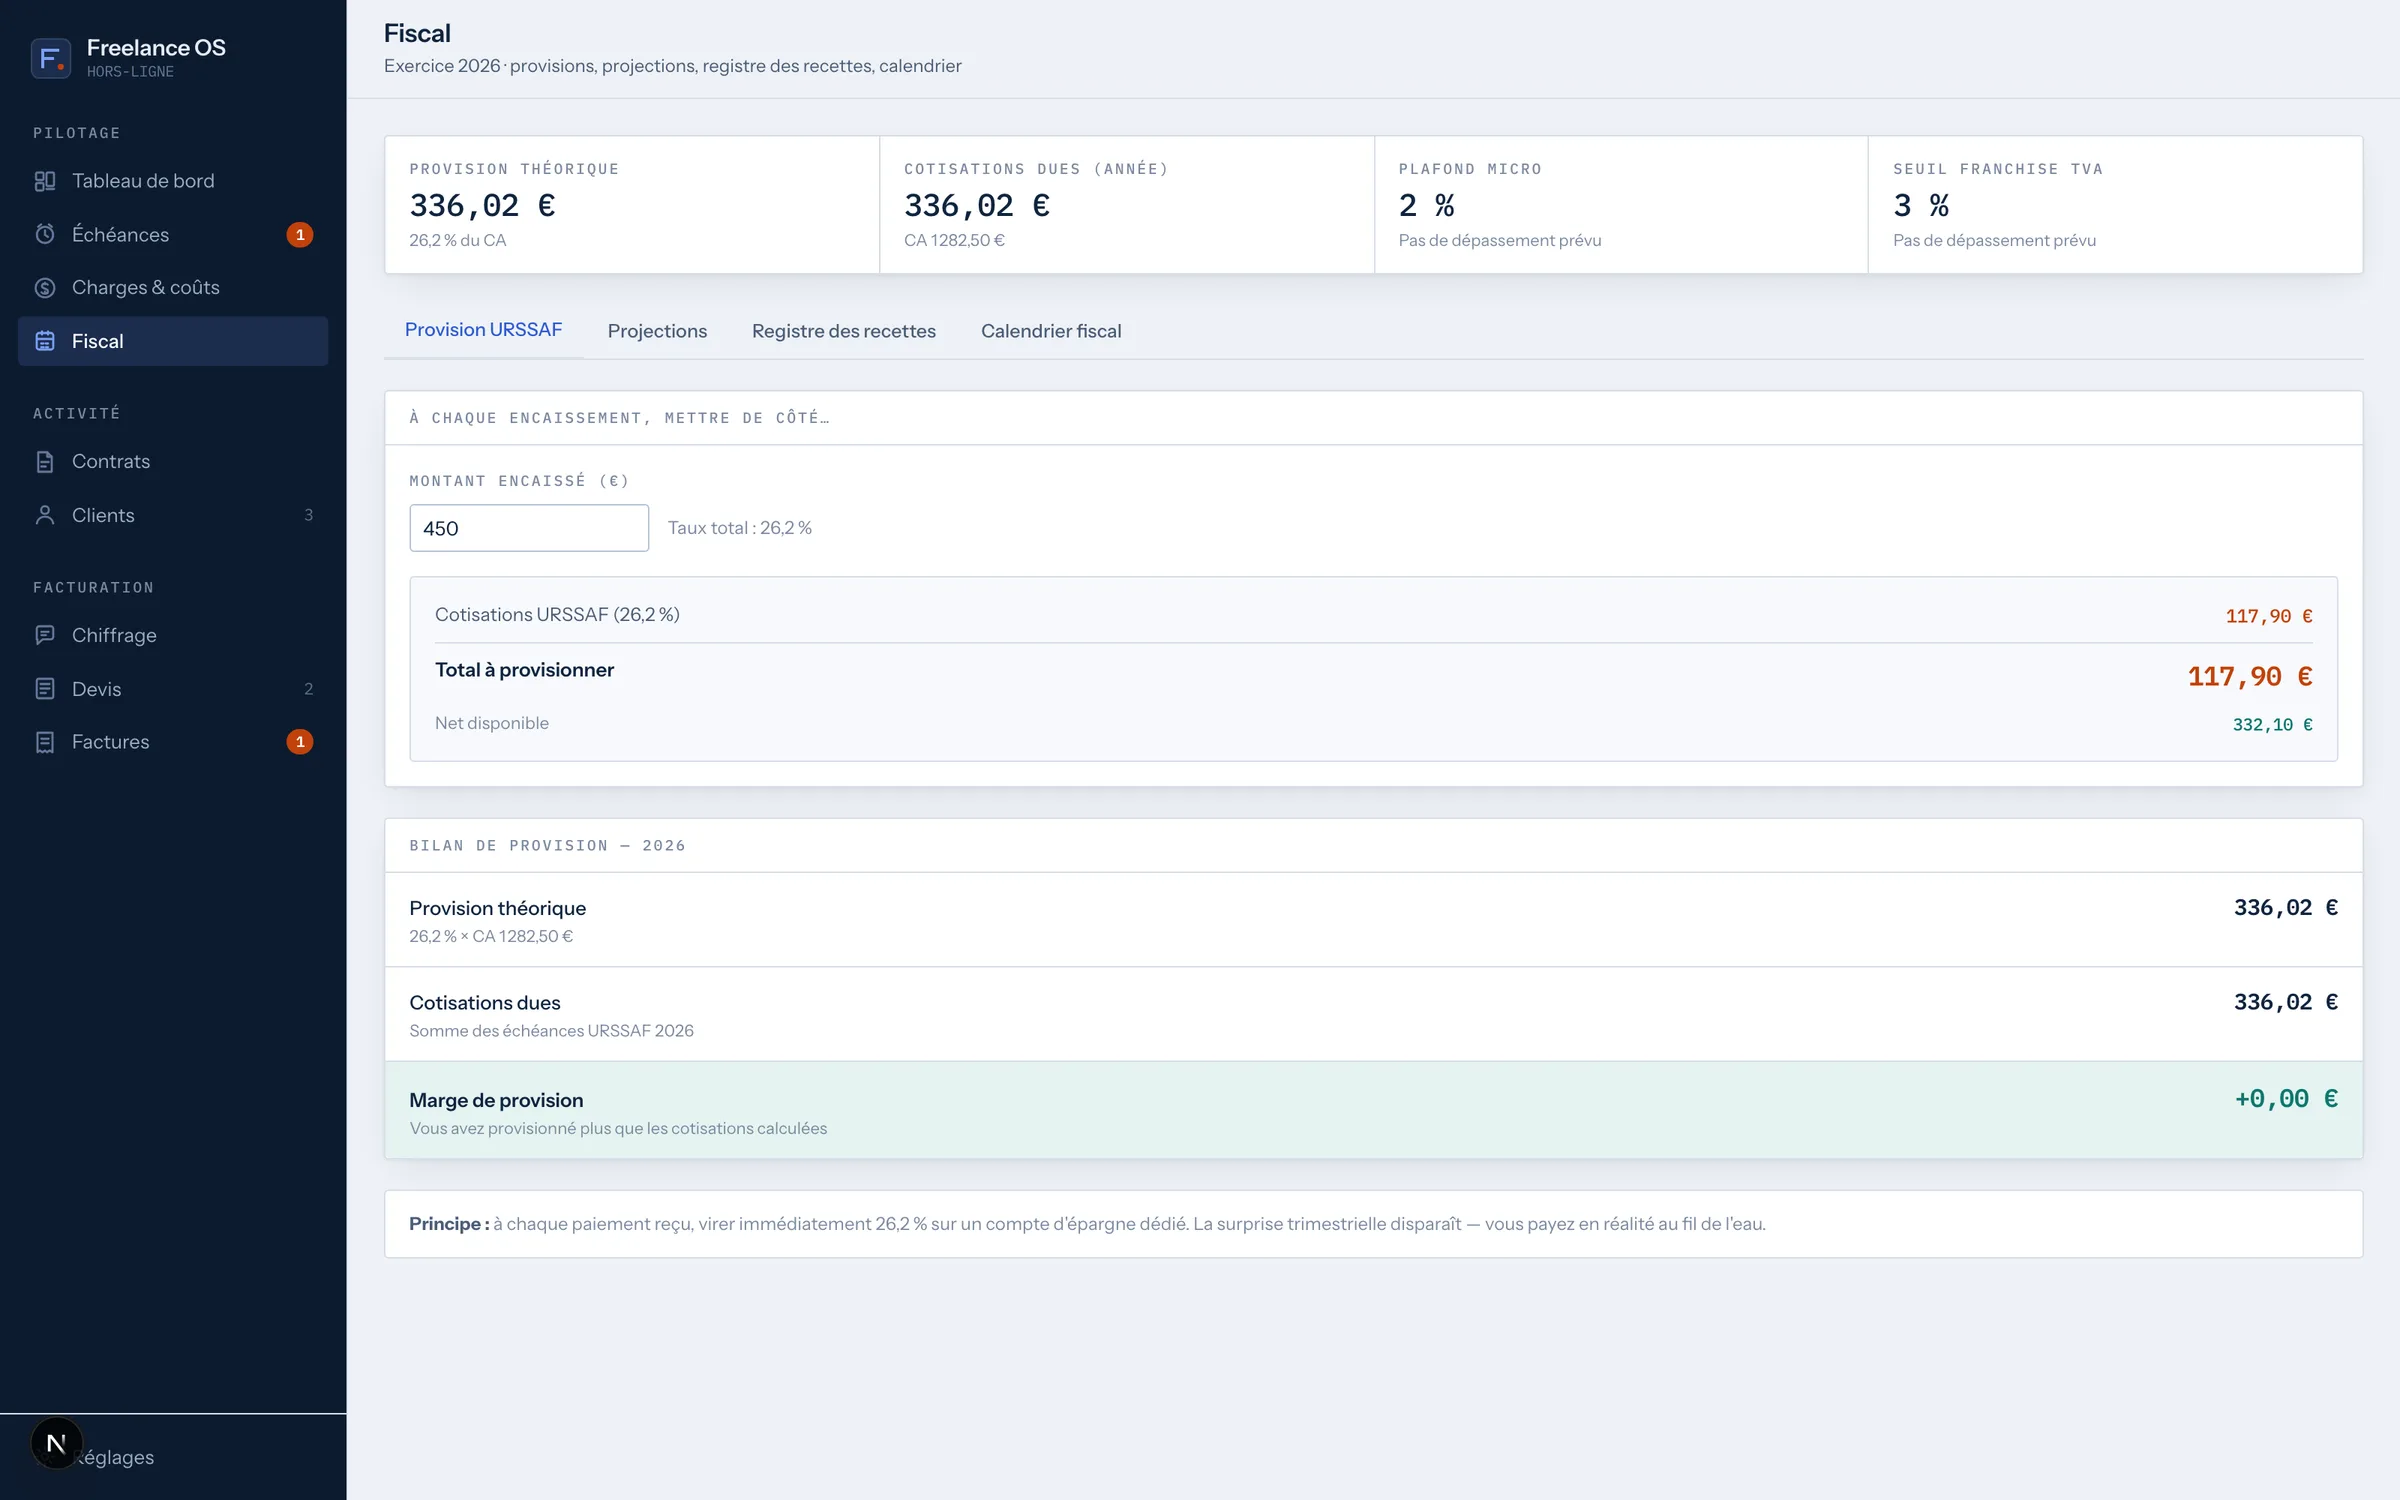Click the Fiscal page heading
The height and width of the screenshot is (1500, 2400).
pyautogui.click(x=417, y=33)
